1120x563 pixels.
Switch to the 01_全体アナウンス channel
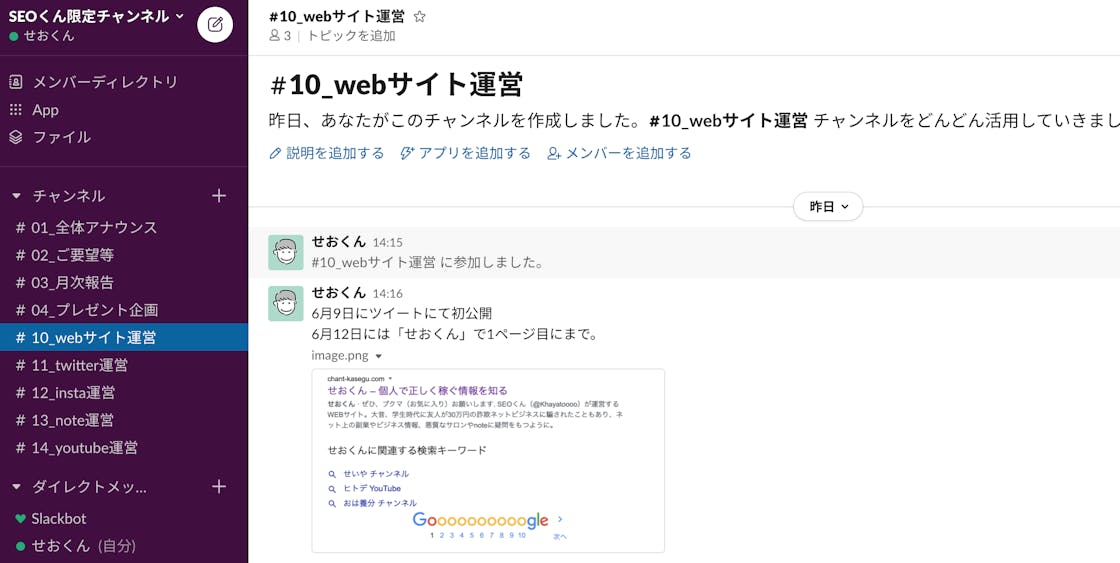(93, 227)
